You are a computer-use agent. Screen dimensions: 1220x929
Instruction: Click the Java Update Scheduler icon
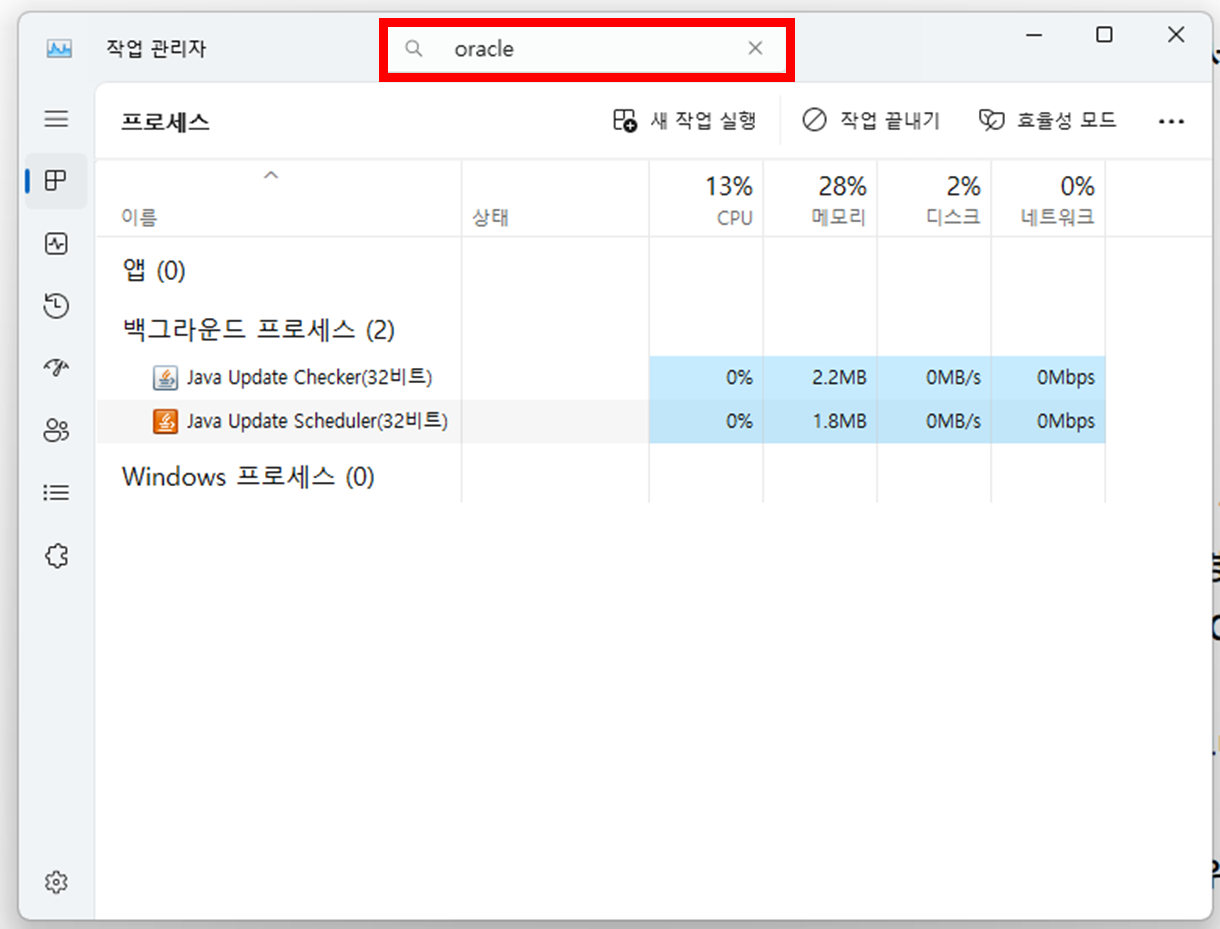(x=165, y=421)
